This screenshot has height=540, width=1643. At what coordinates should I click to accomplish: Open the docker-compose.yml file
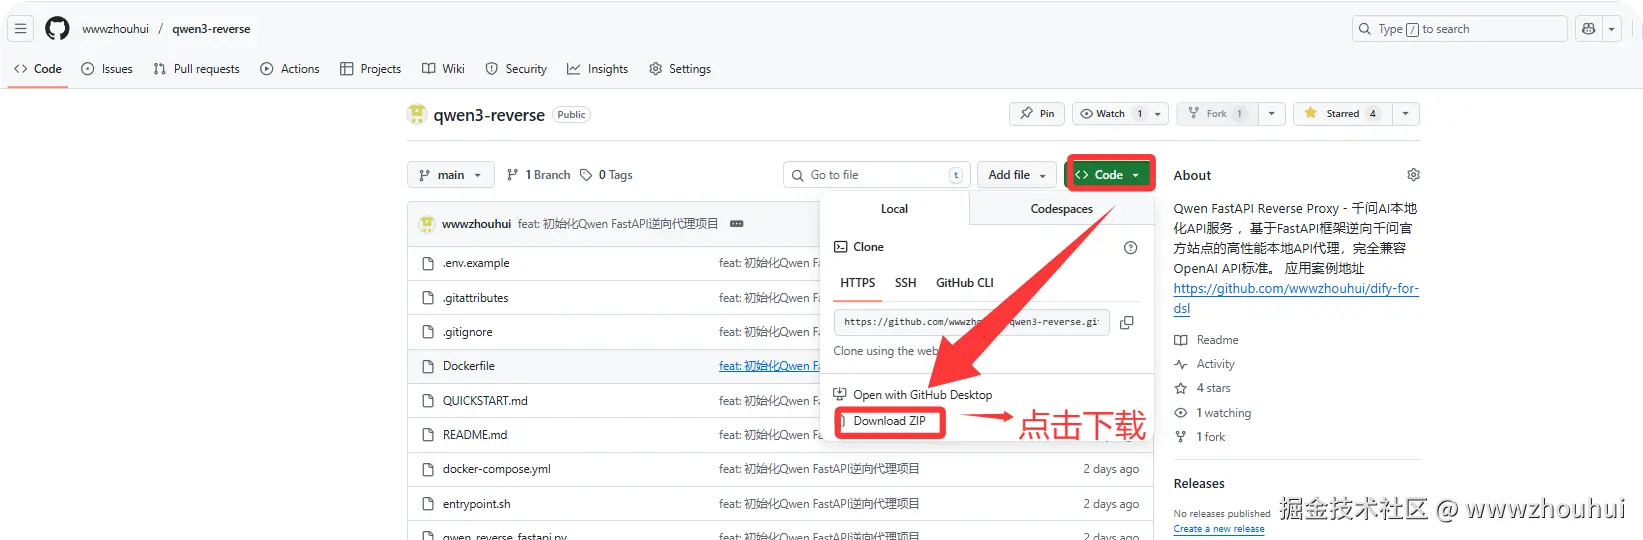tap(497, 469)
